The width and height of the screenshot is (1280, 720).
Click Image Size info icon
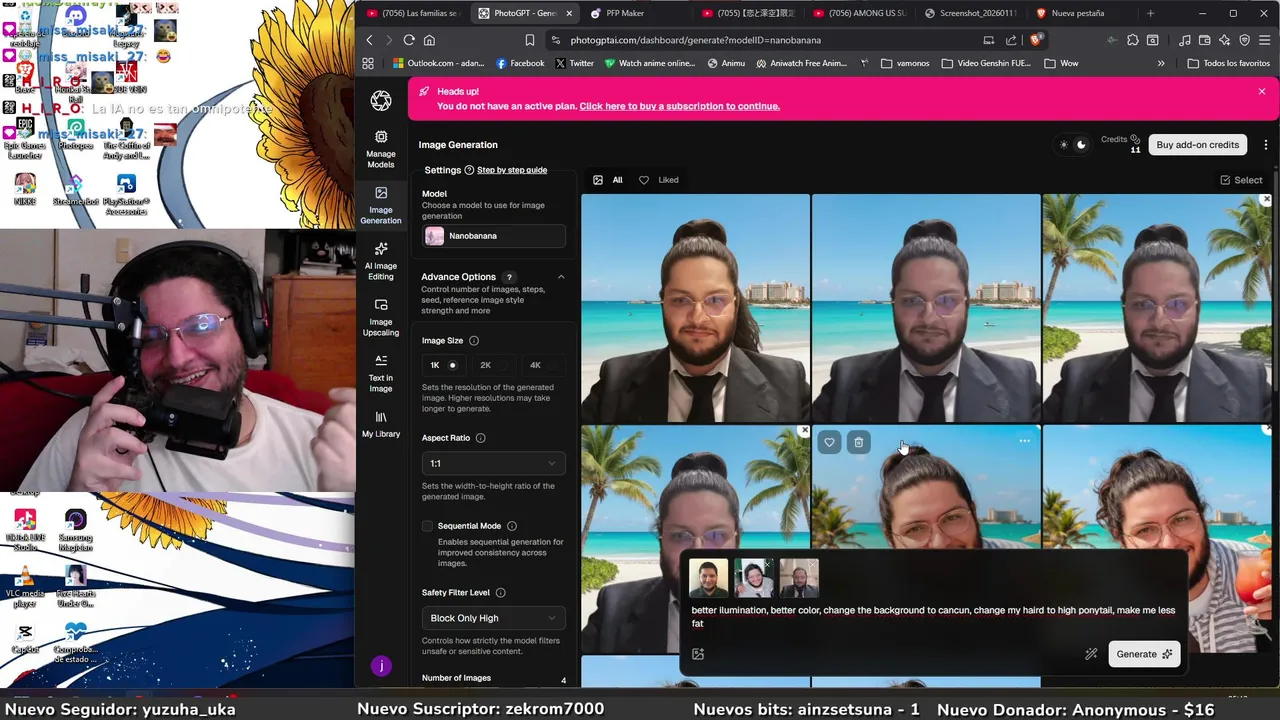(474, 341)
